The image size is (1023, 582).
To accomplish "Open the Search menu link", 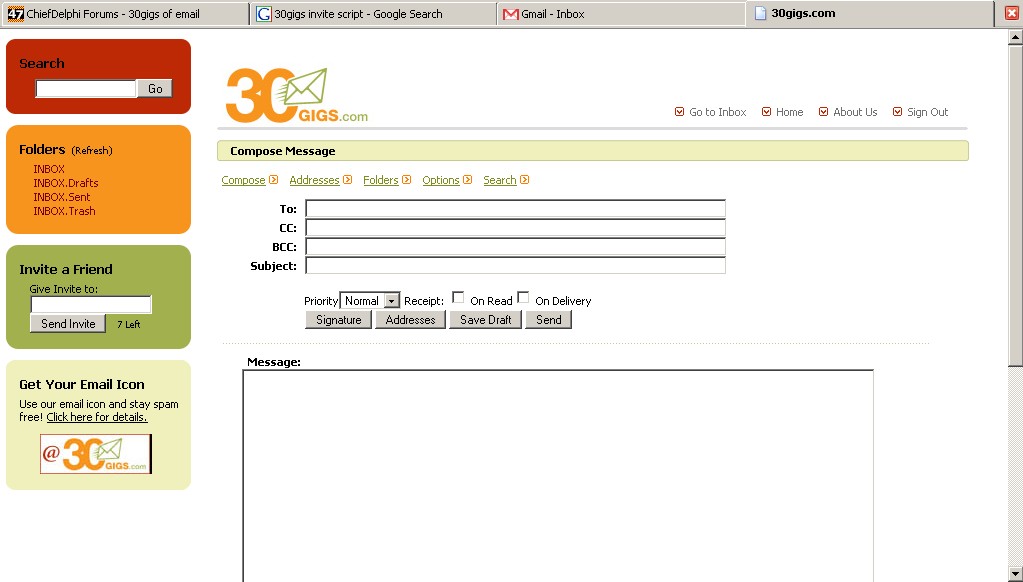I will click(500, 180).
